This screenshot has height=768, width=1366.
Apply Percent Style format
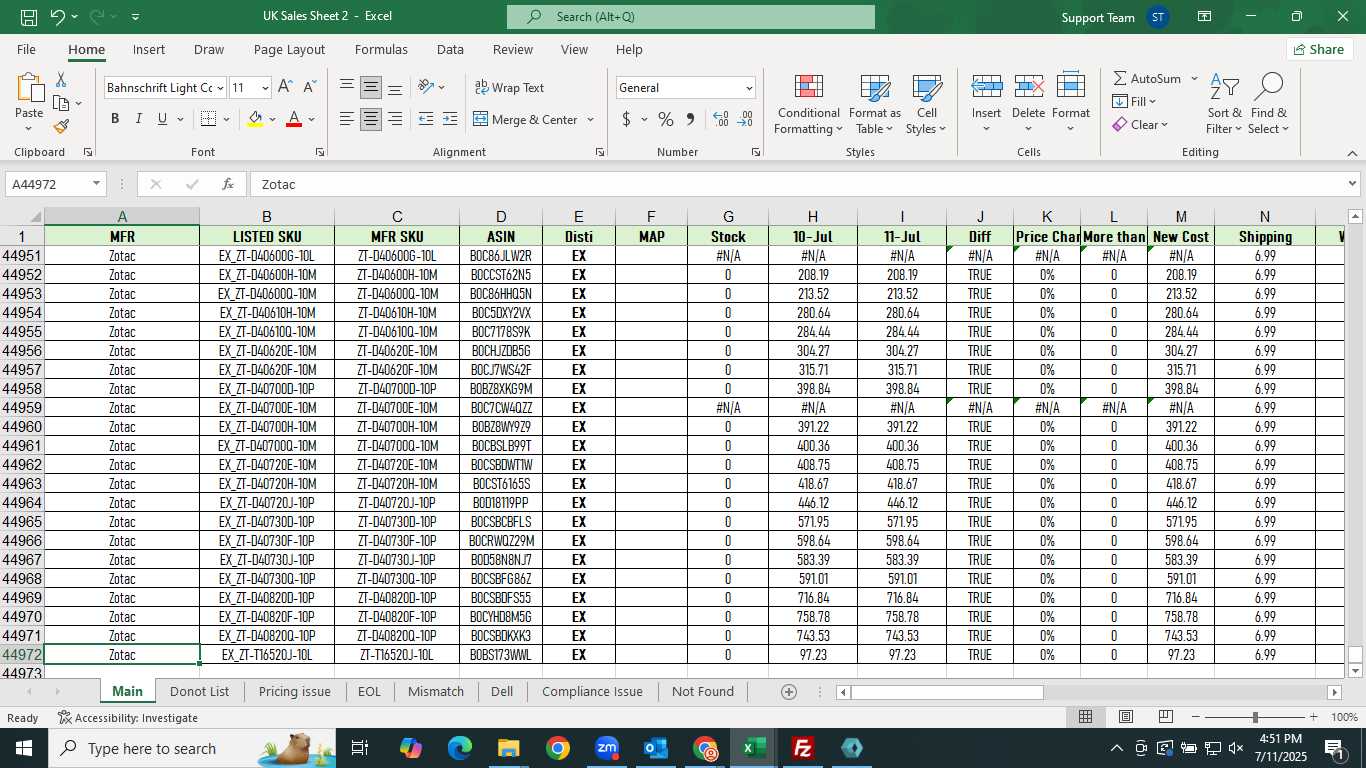click(x=666, y=119)
